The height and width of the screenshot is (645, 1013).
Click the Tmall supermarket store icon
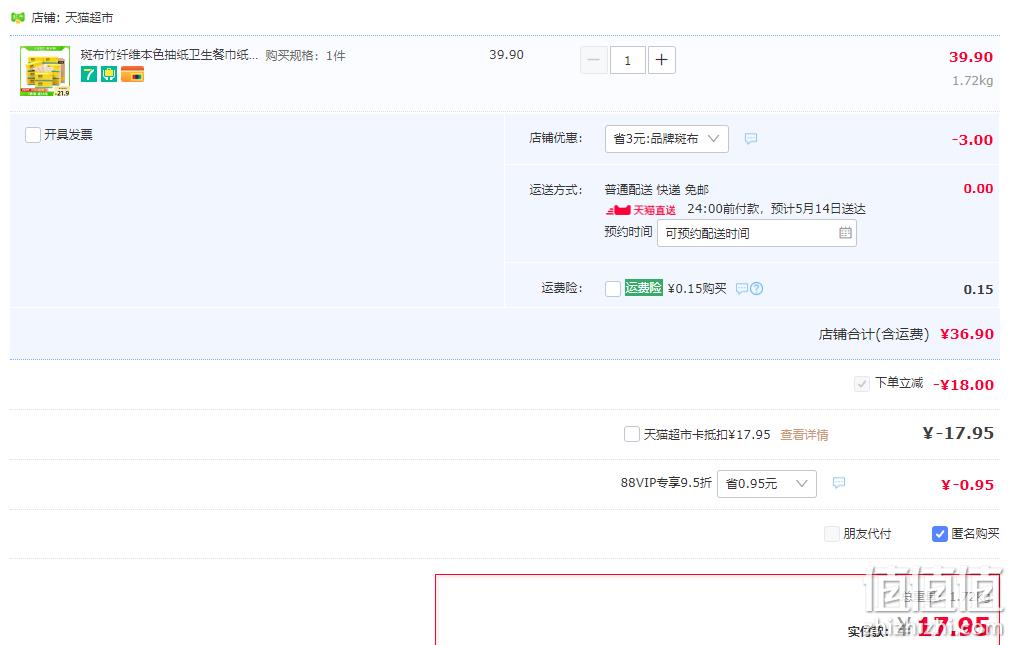point(17,17)
